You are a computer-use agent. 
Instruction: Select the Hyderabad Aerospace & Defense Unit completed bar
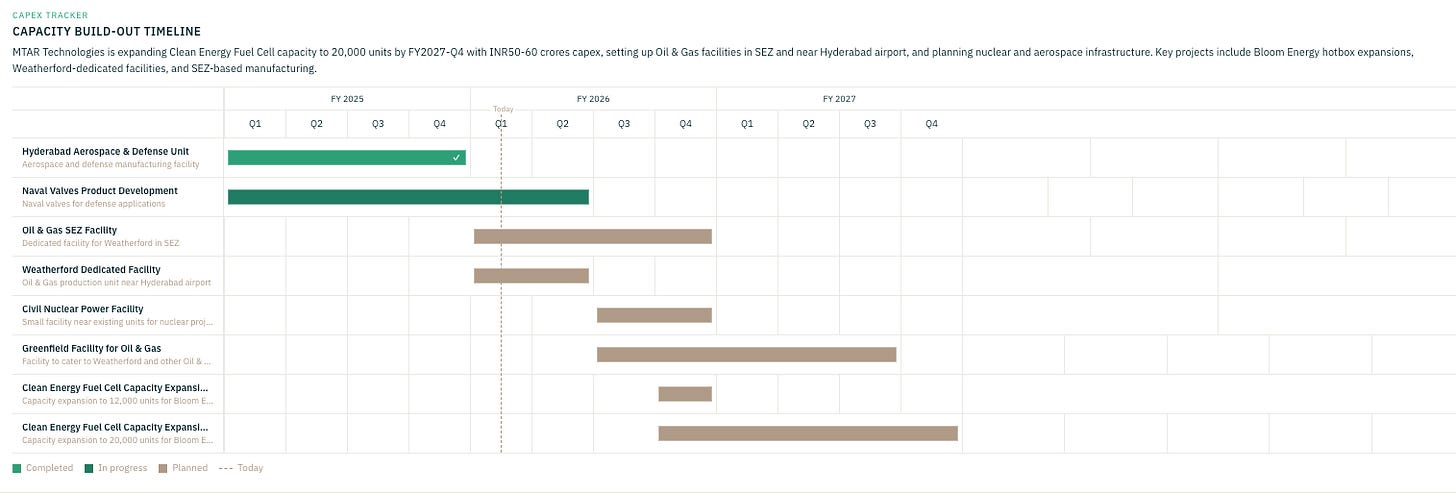pyautogui.click(x=347, y=157)
